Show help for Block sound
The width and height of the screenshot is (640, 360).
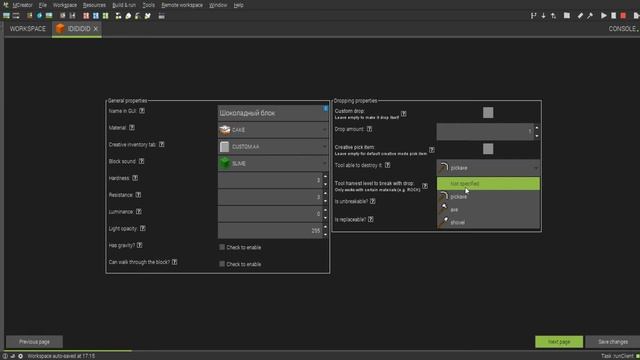(141, 161)
